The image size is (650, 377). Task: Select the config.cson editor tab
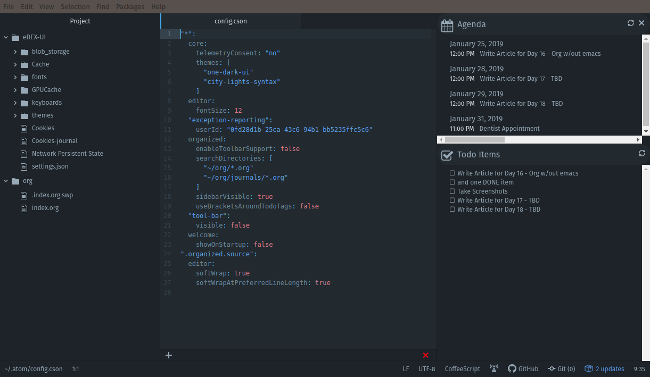point(231,21)
